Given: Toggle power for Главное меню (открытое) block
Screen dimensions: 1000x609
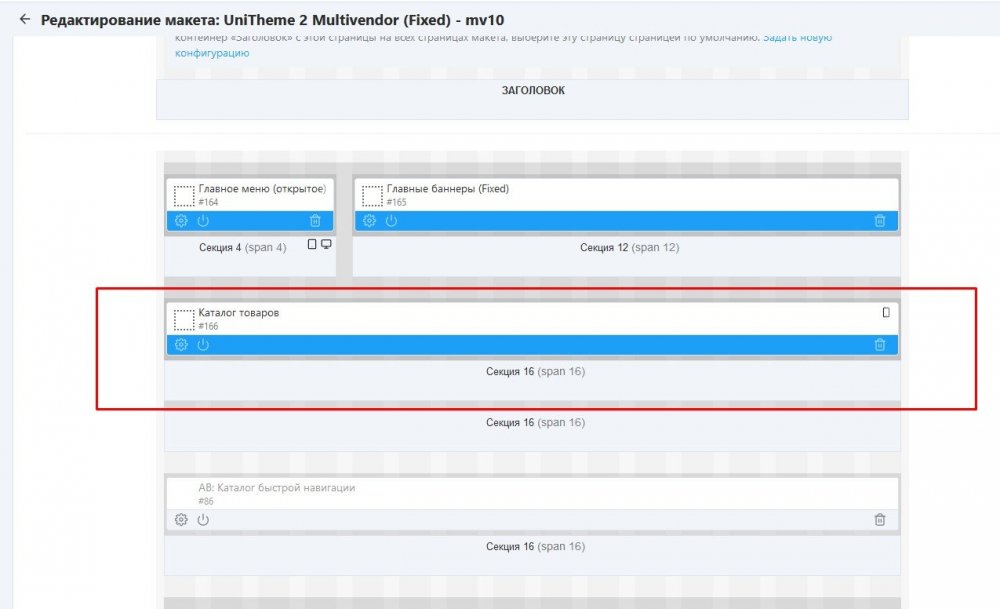Looking at the screenshot, I should (x=203, y=221).
